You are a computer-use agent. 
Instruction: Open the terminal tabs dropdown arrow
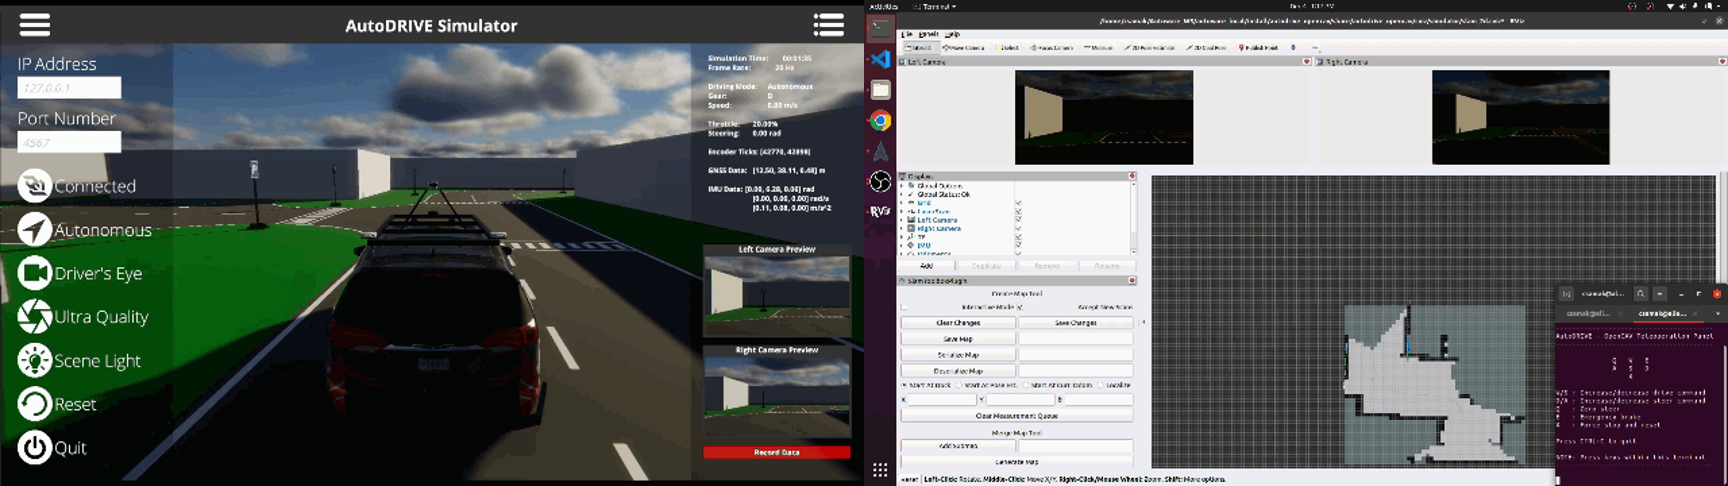pyautogui.click(x=1717, y=314)
